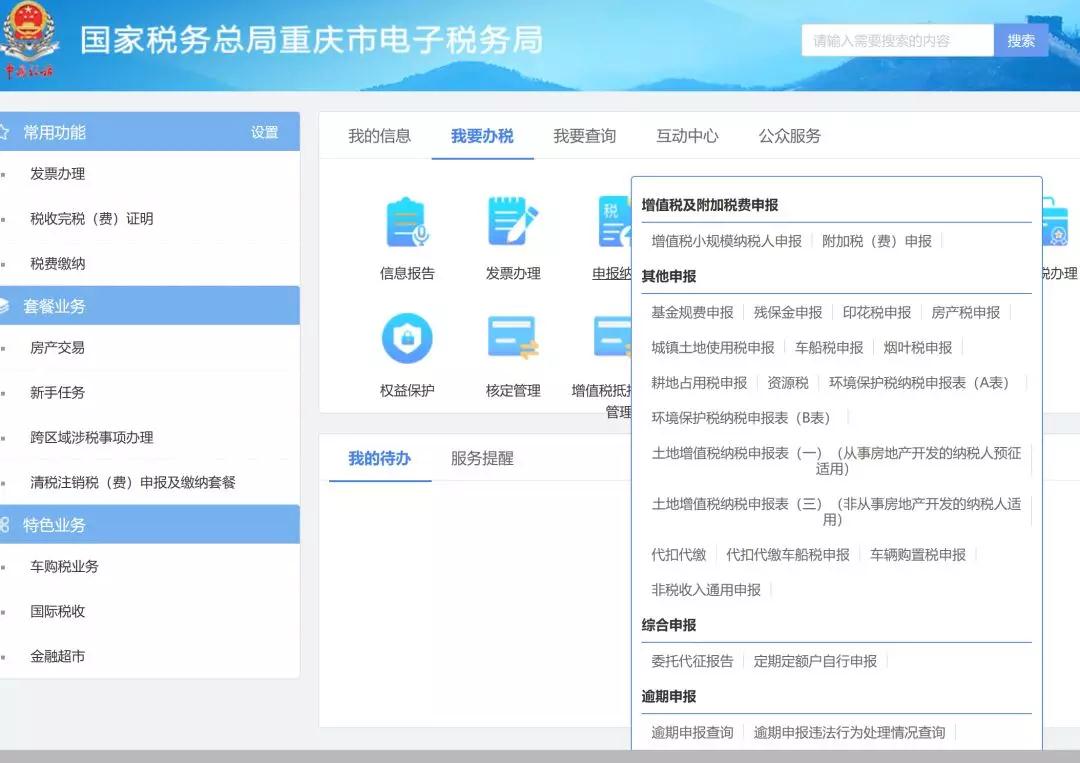Open 房产交易 package

57,348
